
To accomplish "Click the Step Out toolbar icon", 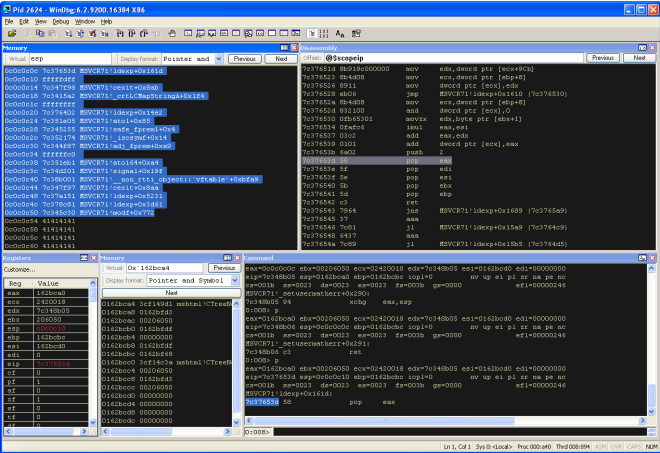I will pyautogui.click(x=143, y=33).
